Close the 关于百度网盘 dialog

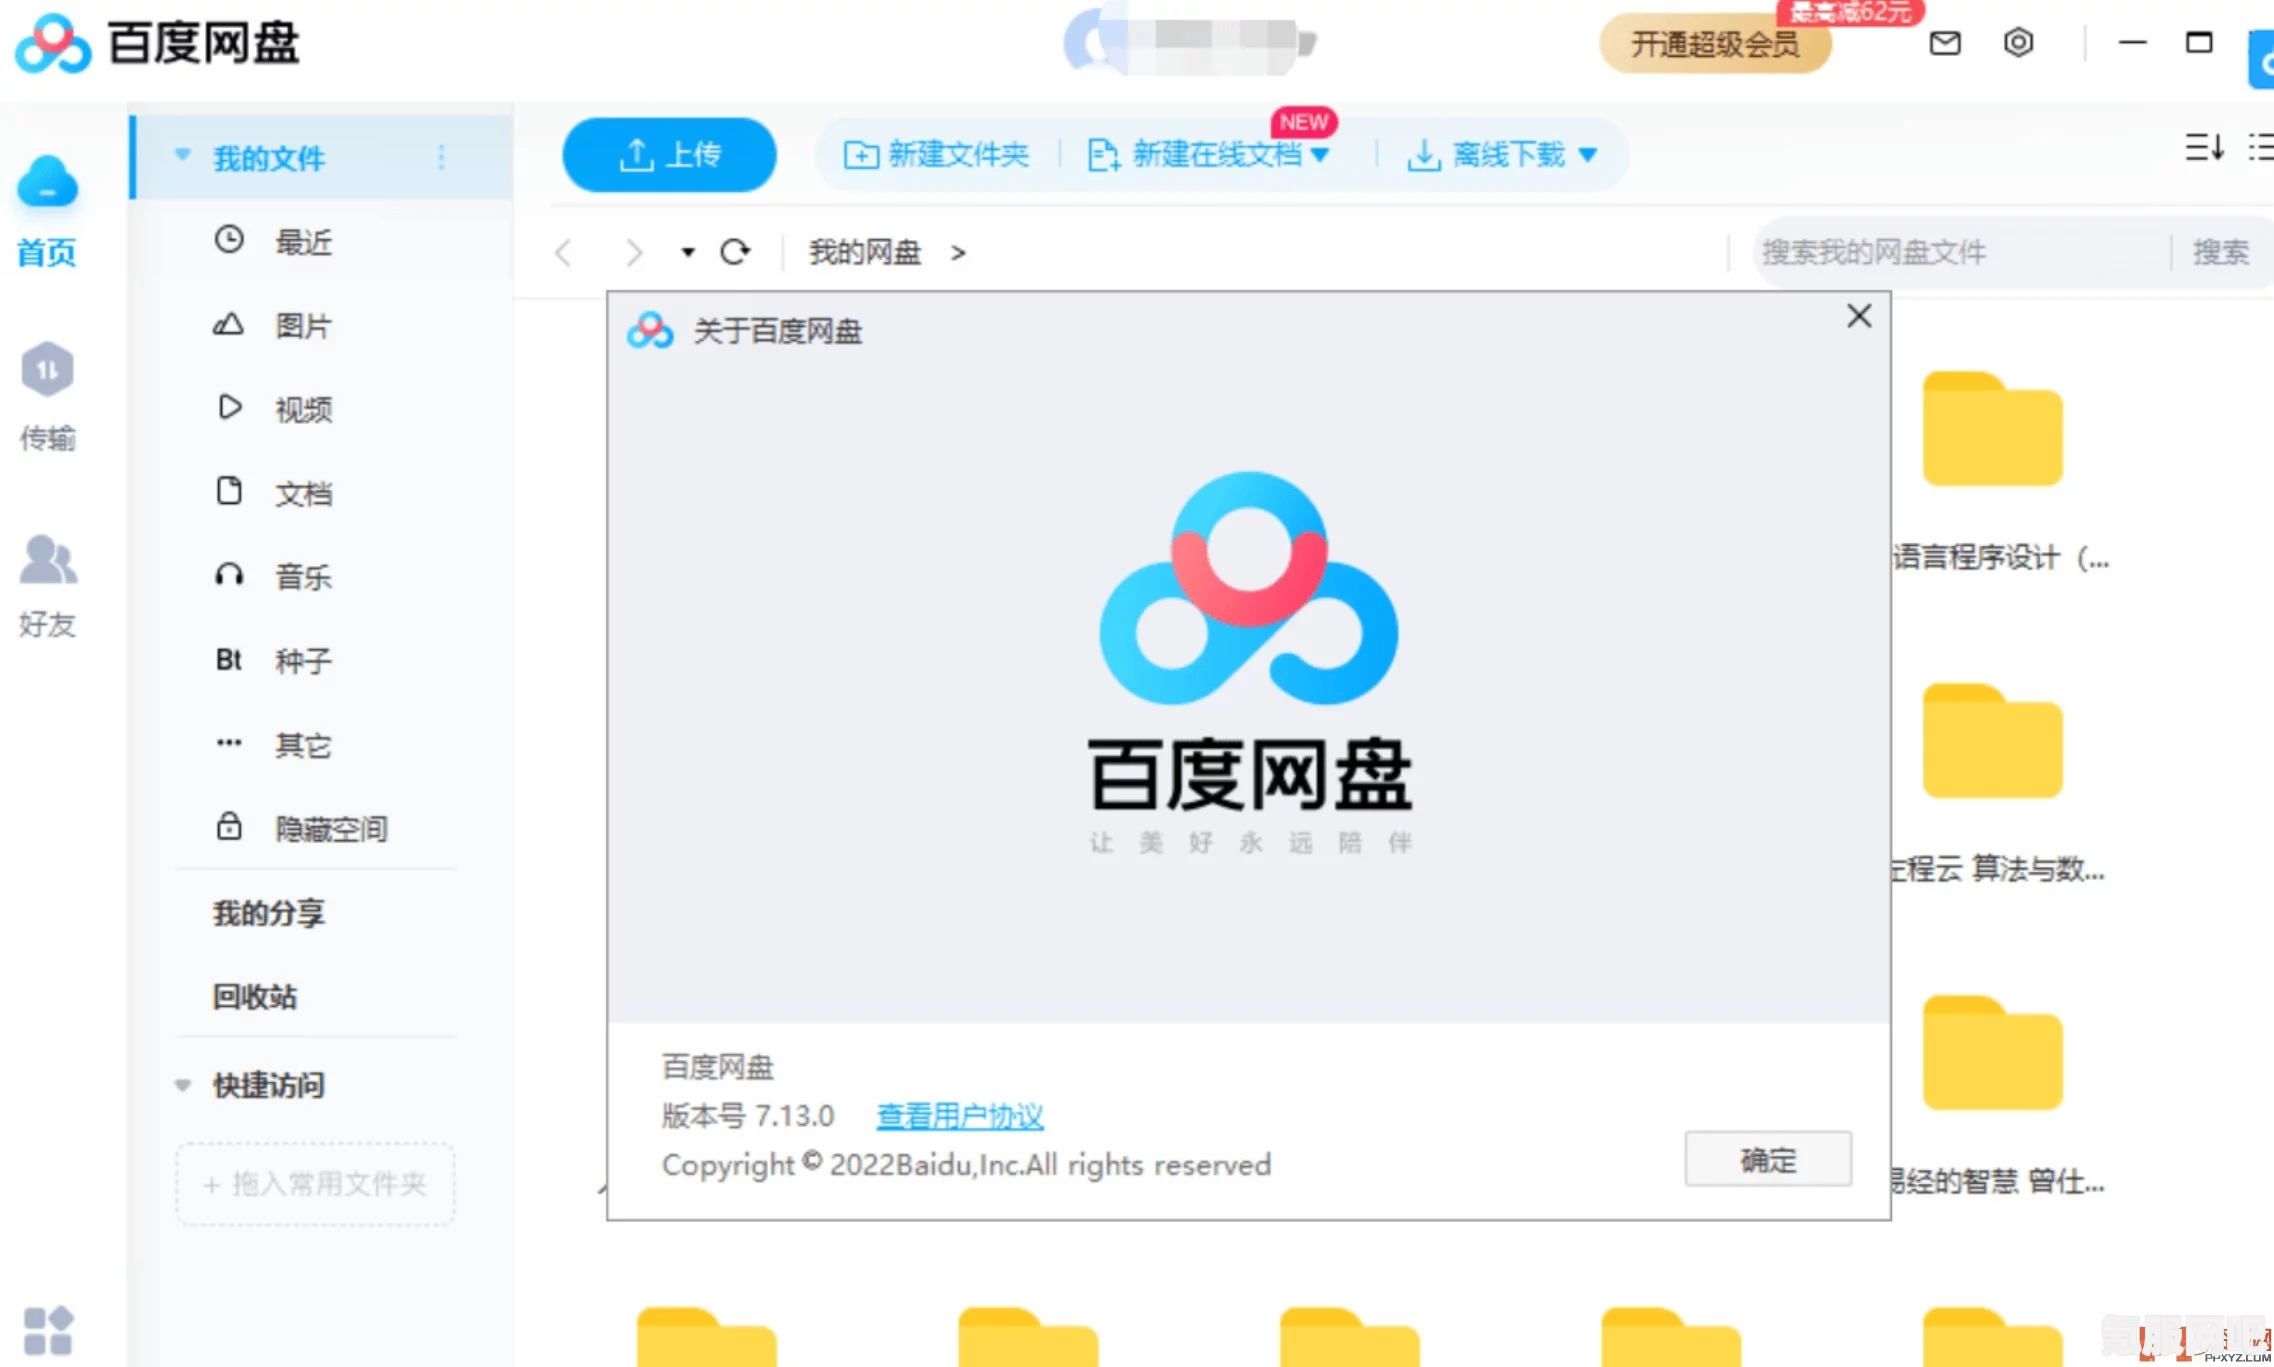[1859, 316]
